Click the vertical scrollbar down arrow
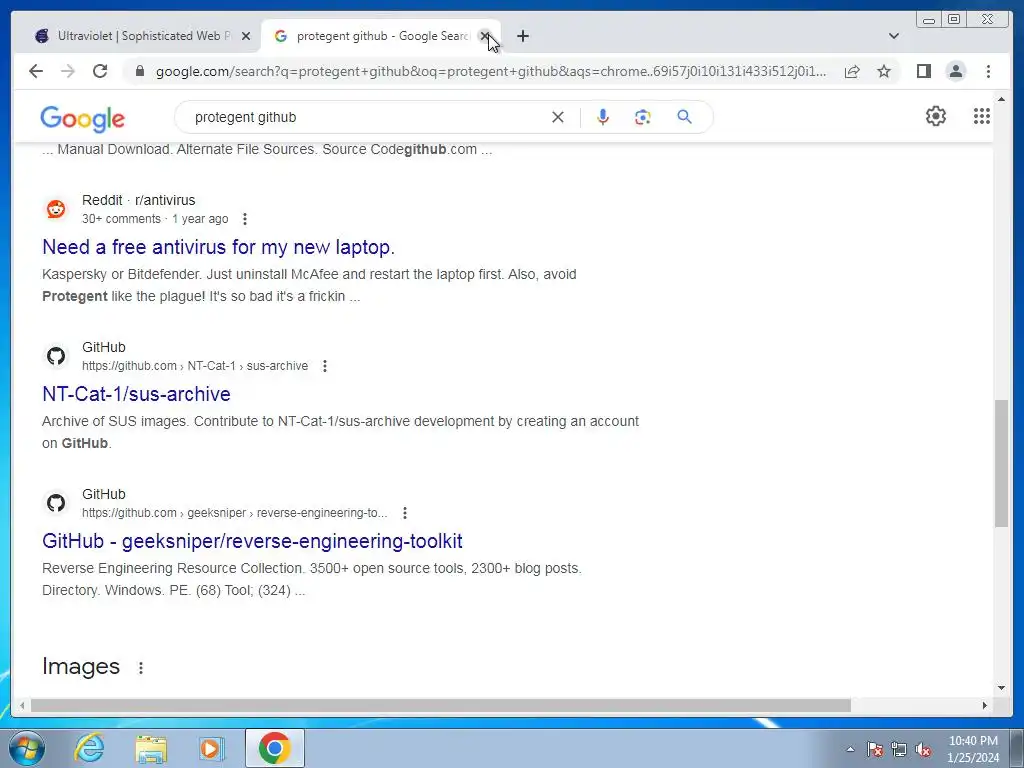Image resolution: width=1024 pixels, height=768 pixels. coord(1001,687)
